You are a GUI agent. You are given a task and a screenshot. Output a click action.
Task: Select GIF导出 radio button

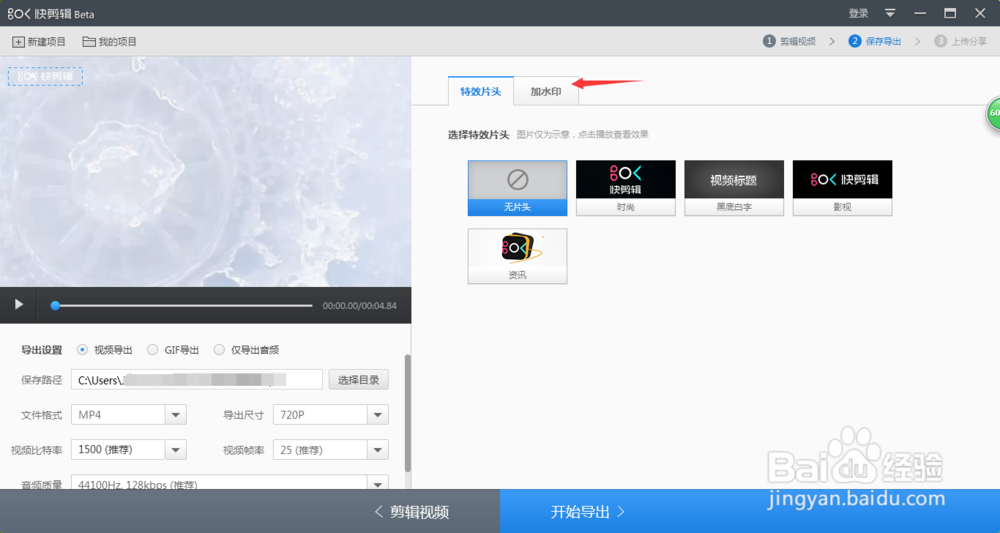(152, 349)
